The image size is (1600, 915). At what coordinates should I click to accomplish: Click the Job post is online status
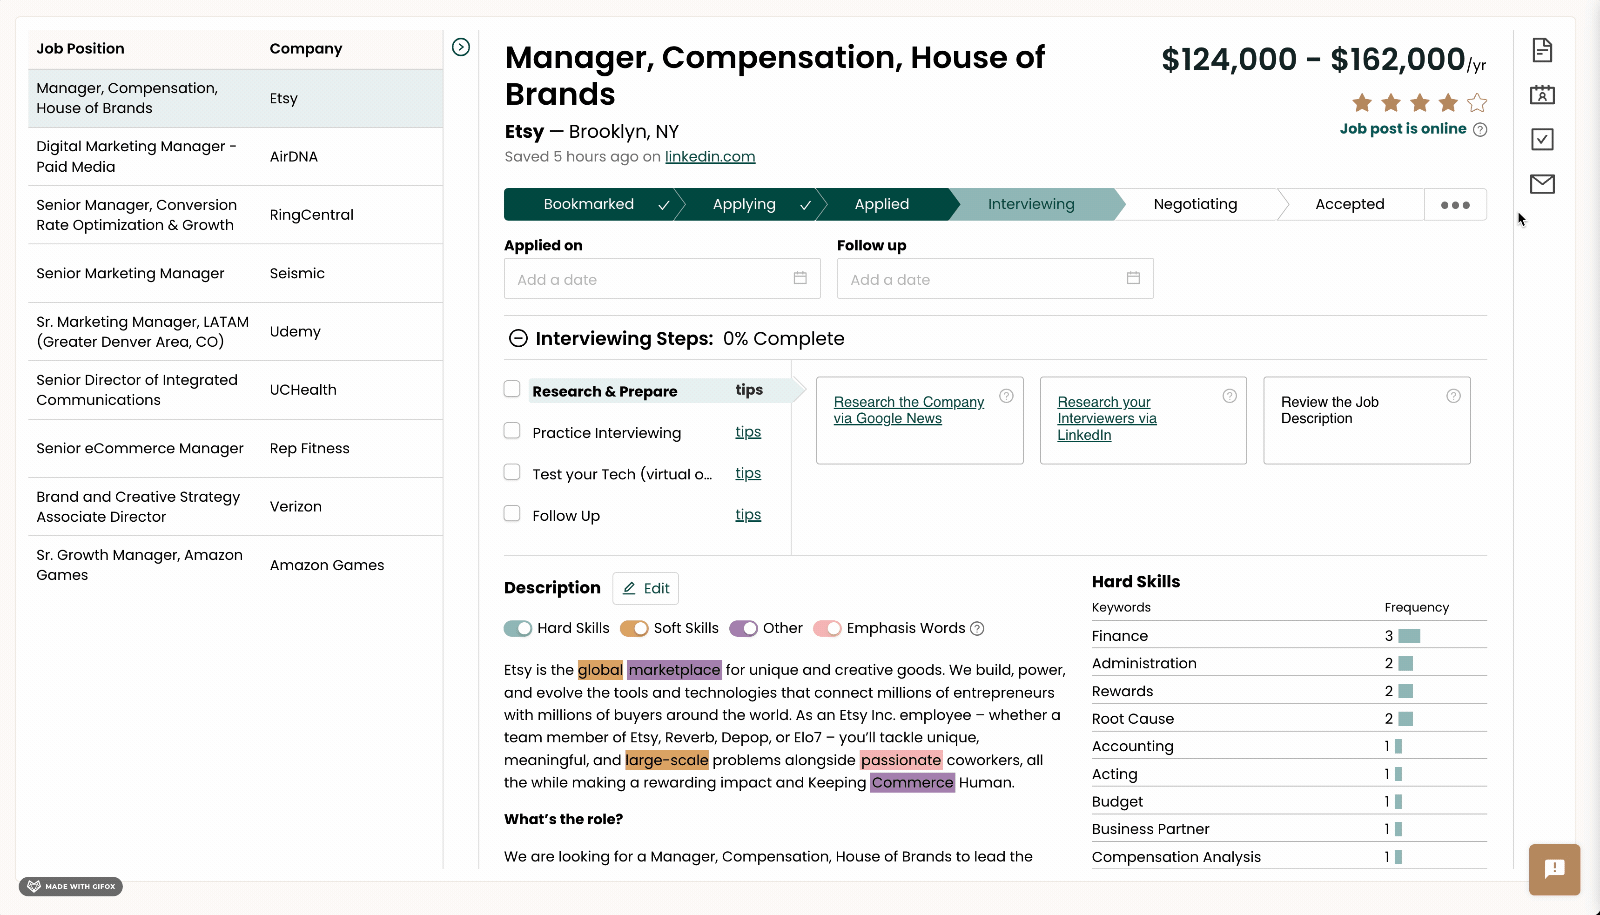coord(1403,129)
